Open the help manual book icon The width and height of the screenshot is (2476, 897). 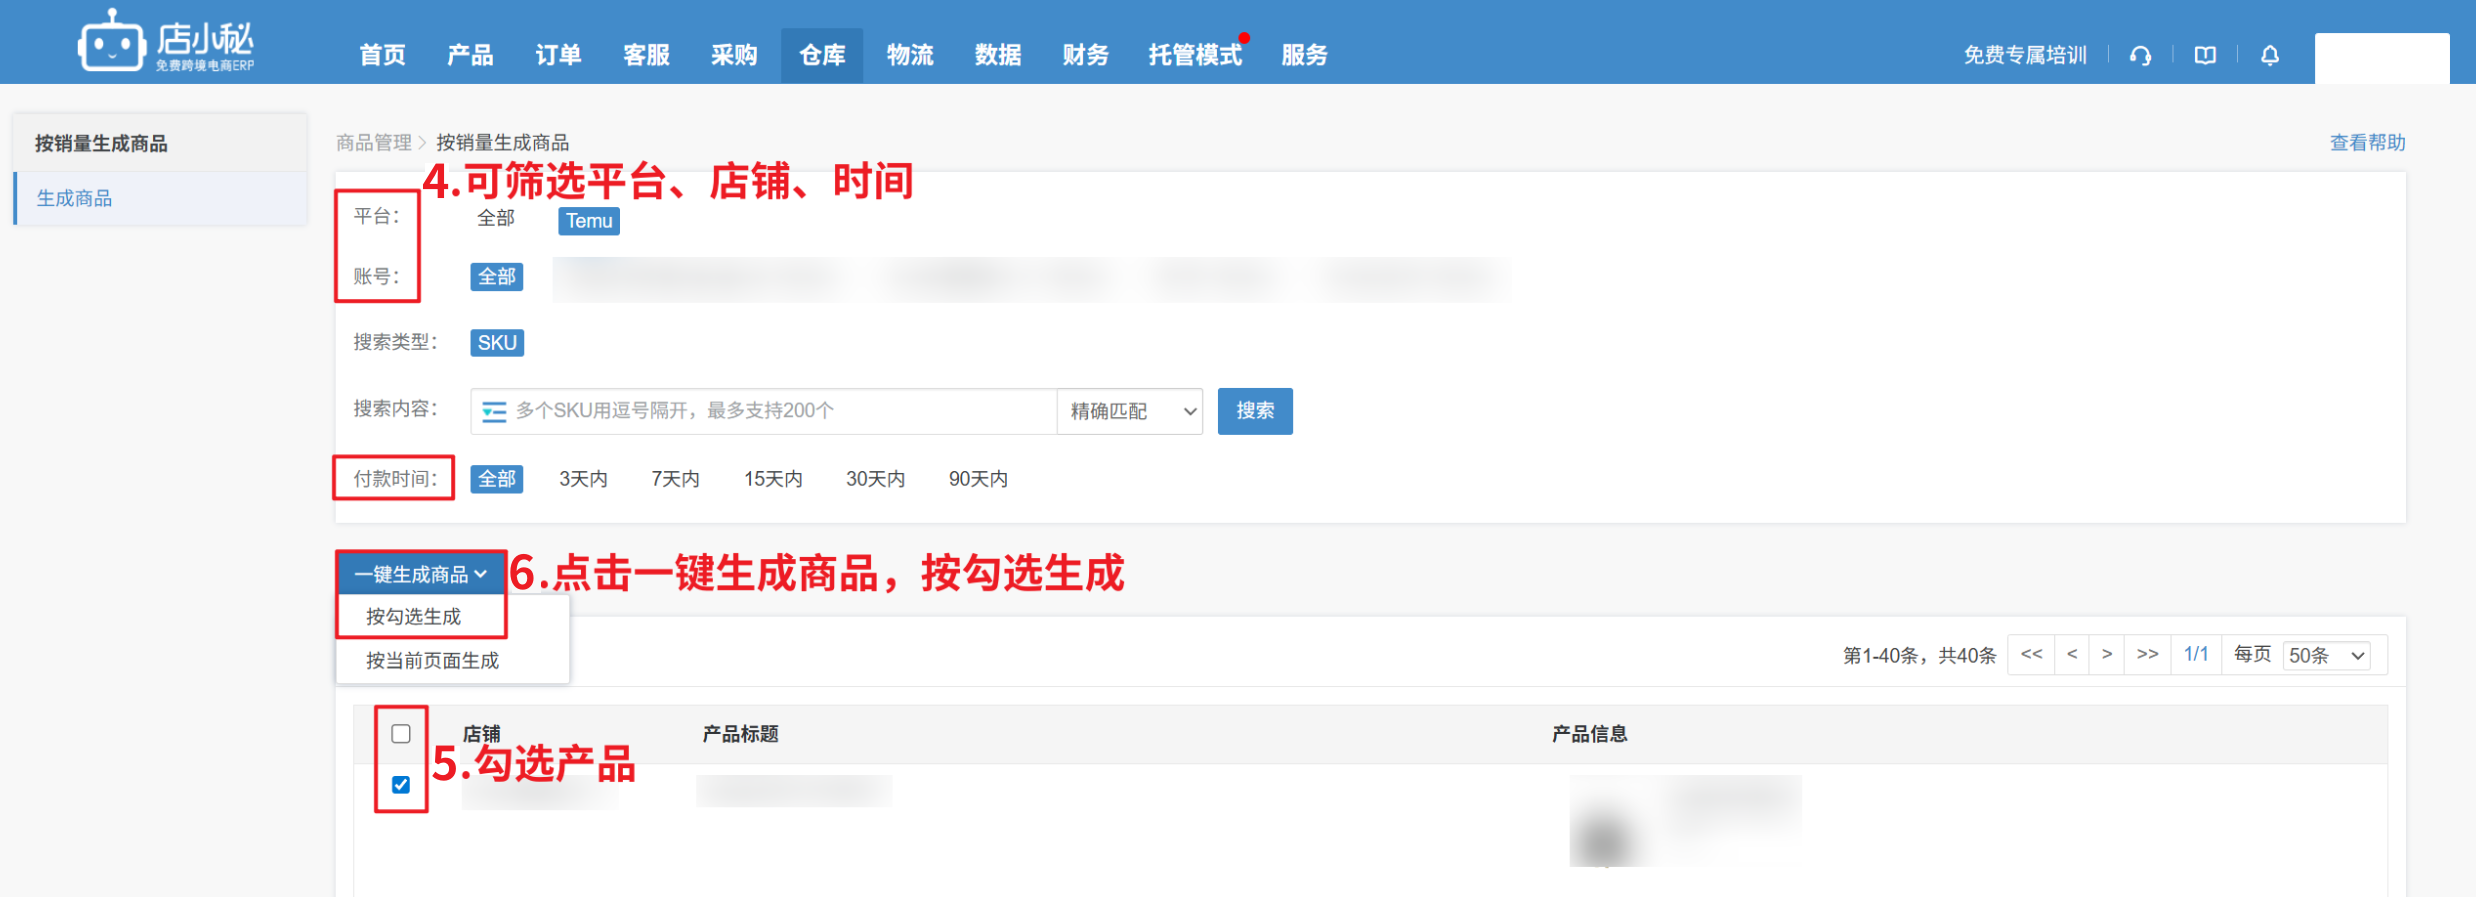tap(2205, 56)
